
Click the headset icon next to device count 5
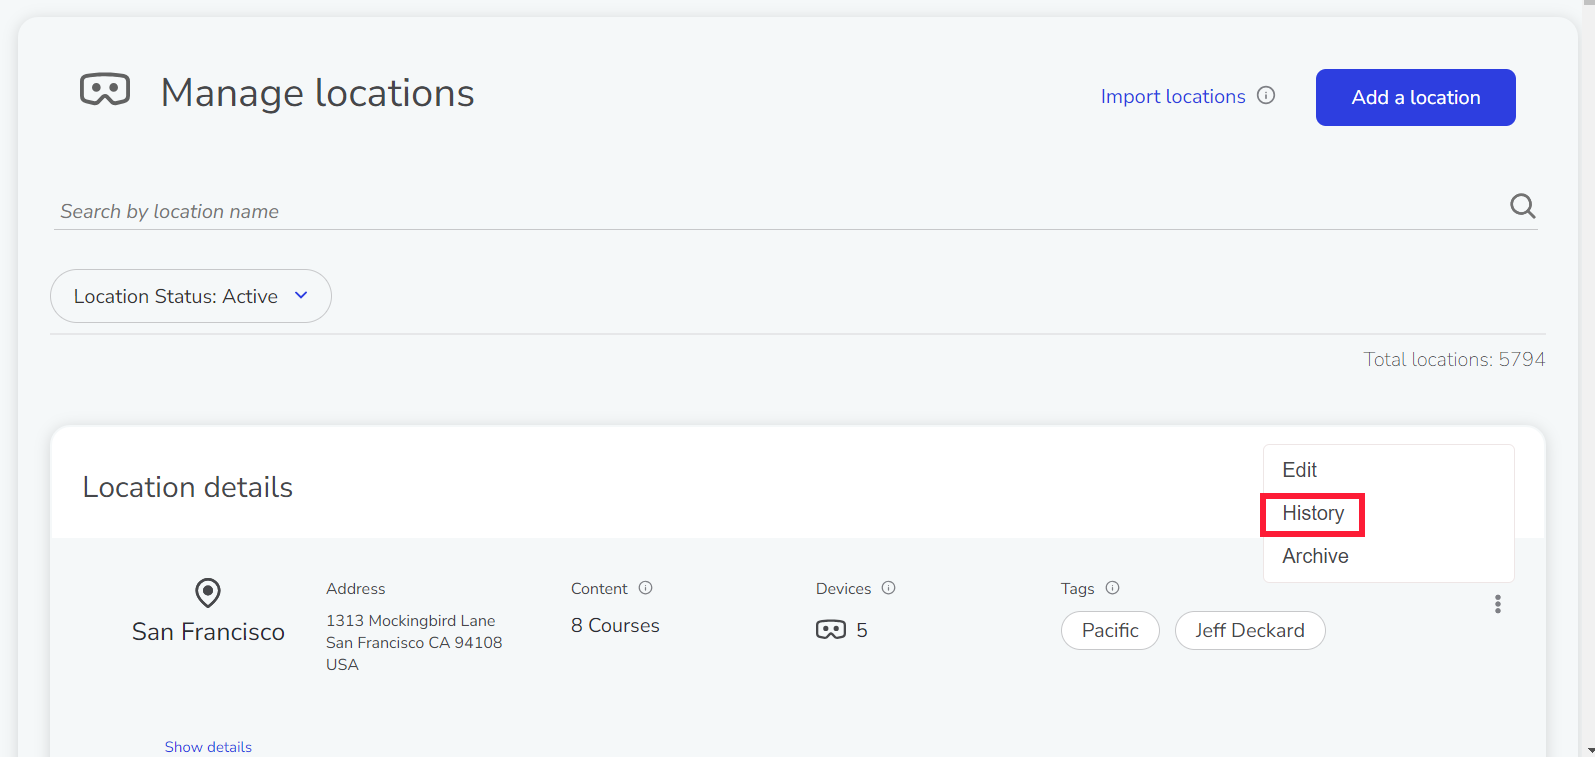831,630
